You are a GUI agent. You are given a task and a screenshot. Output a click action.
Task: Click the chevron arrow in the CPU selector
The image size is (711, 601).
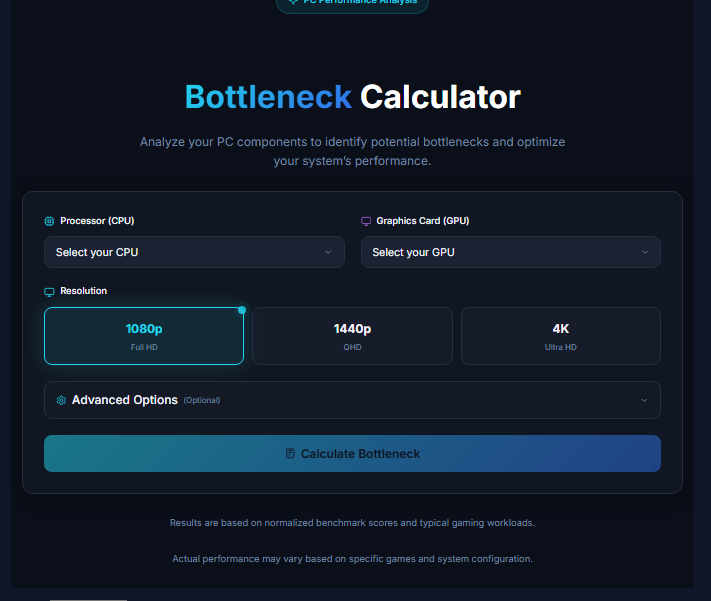tap(328, 252)
